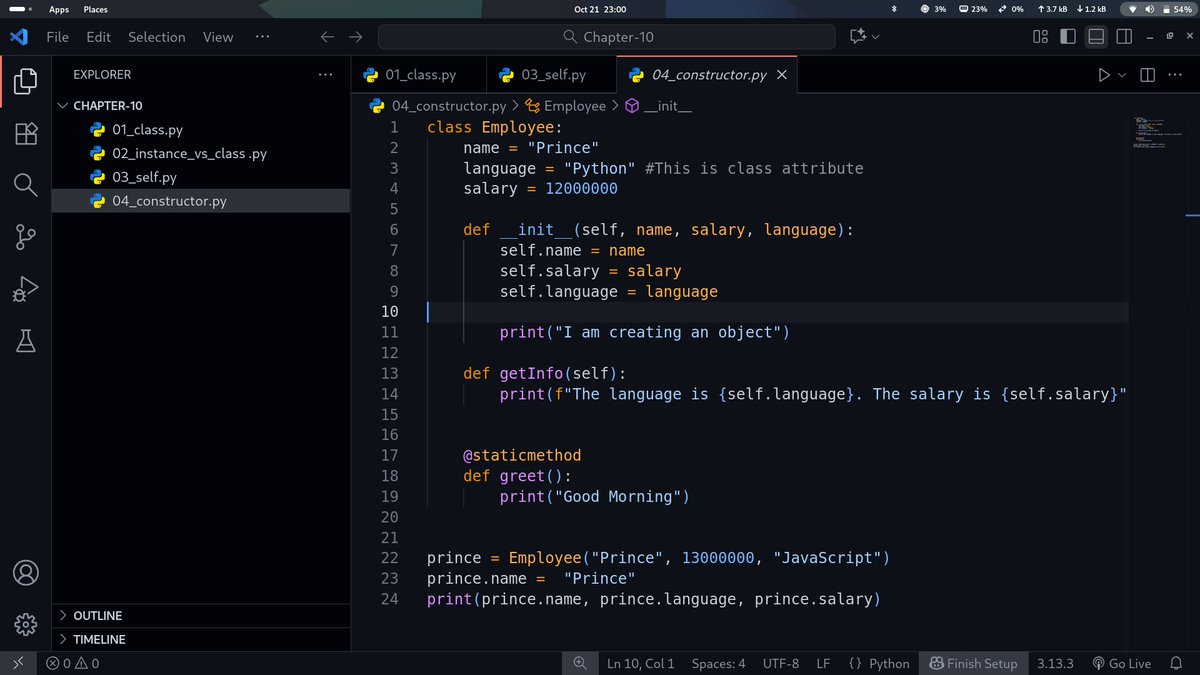The image size is (1200, 675).
Task: Open the View menu
Action: tap(218, 37)
